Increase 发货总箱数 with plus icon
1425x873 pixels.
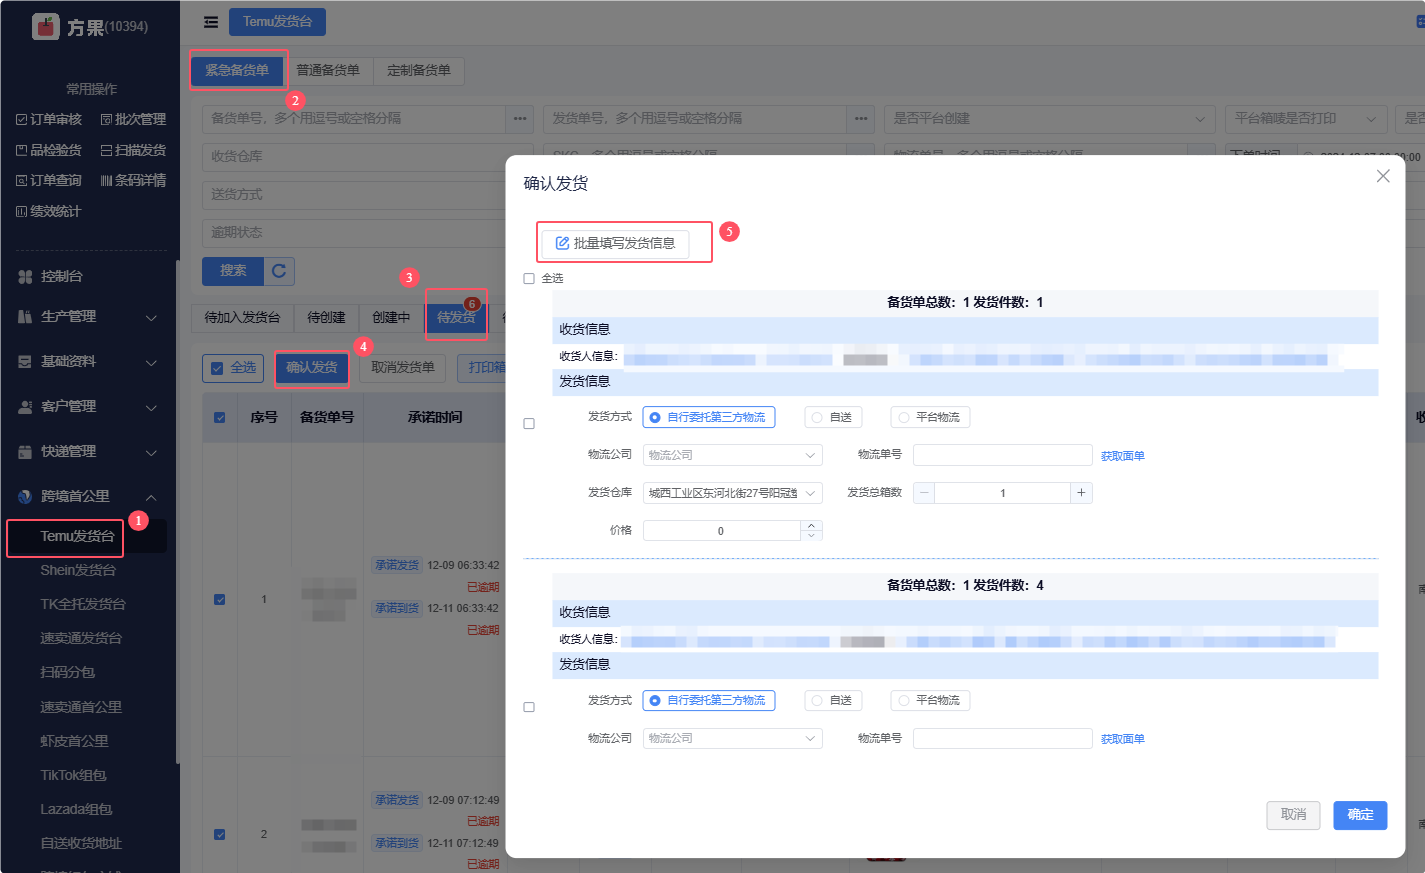click(x=1081, y=493)
